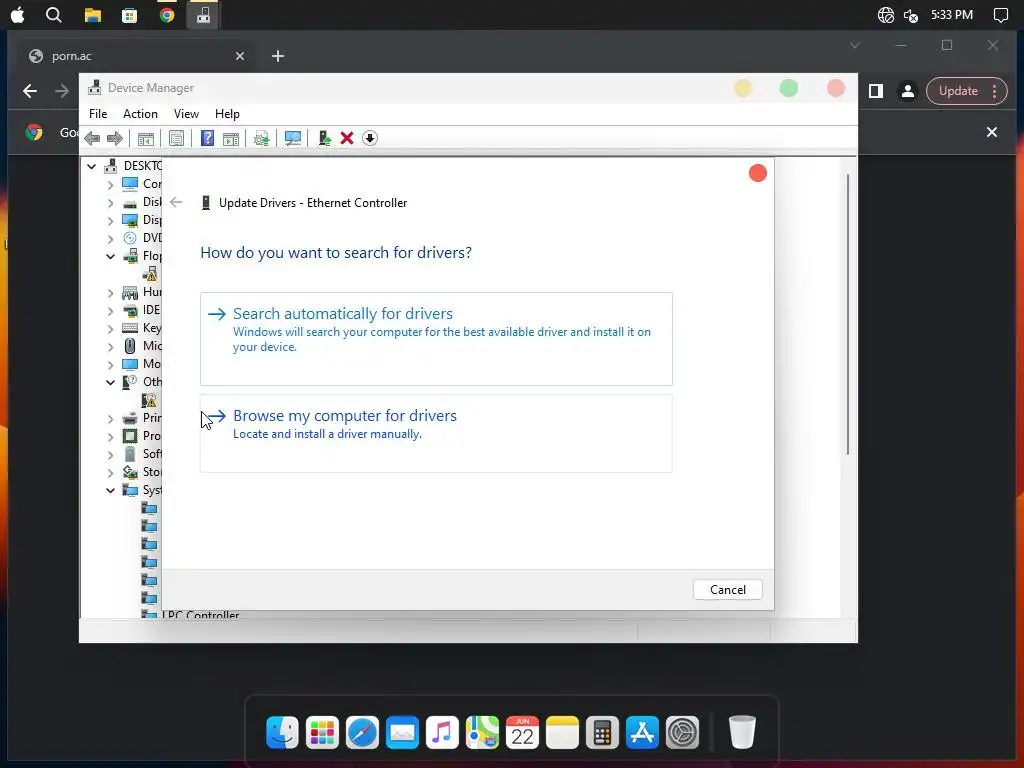
Task: Grab the Device Manager vertical scrollbar
Action: click(848, 313)
